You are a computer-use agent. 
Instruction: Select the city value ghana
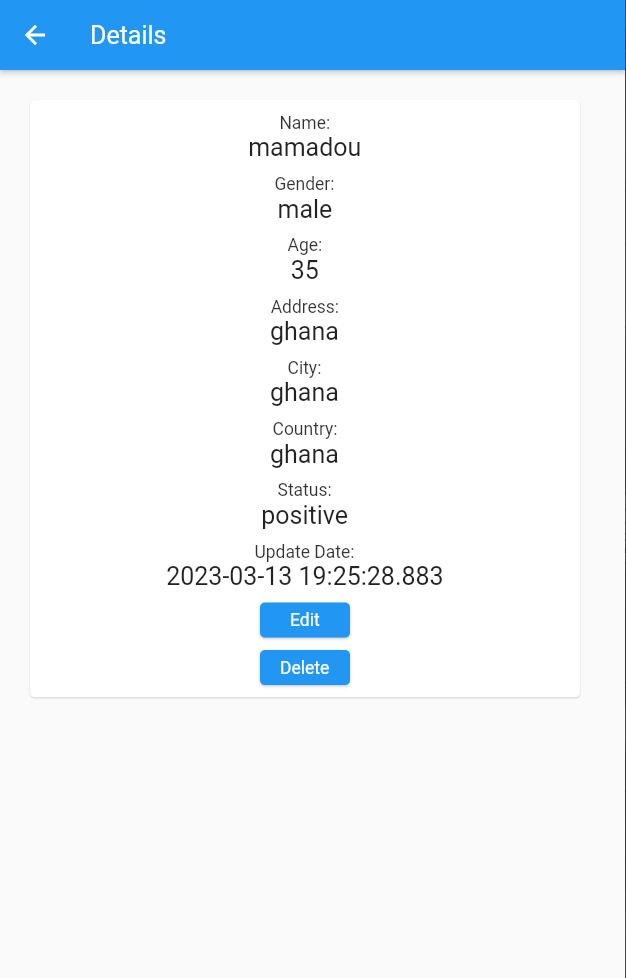[x=304, y=392]
